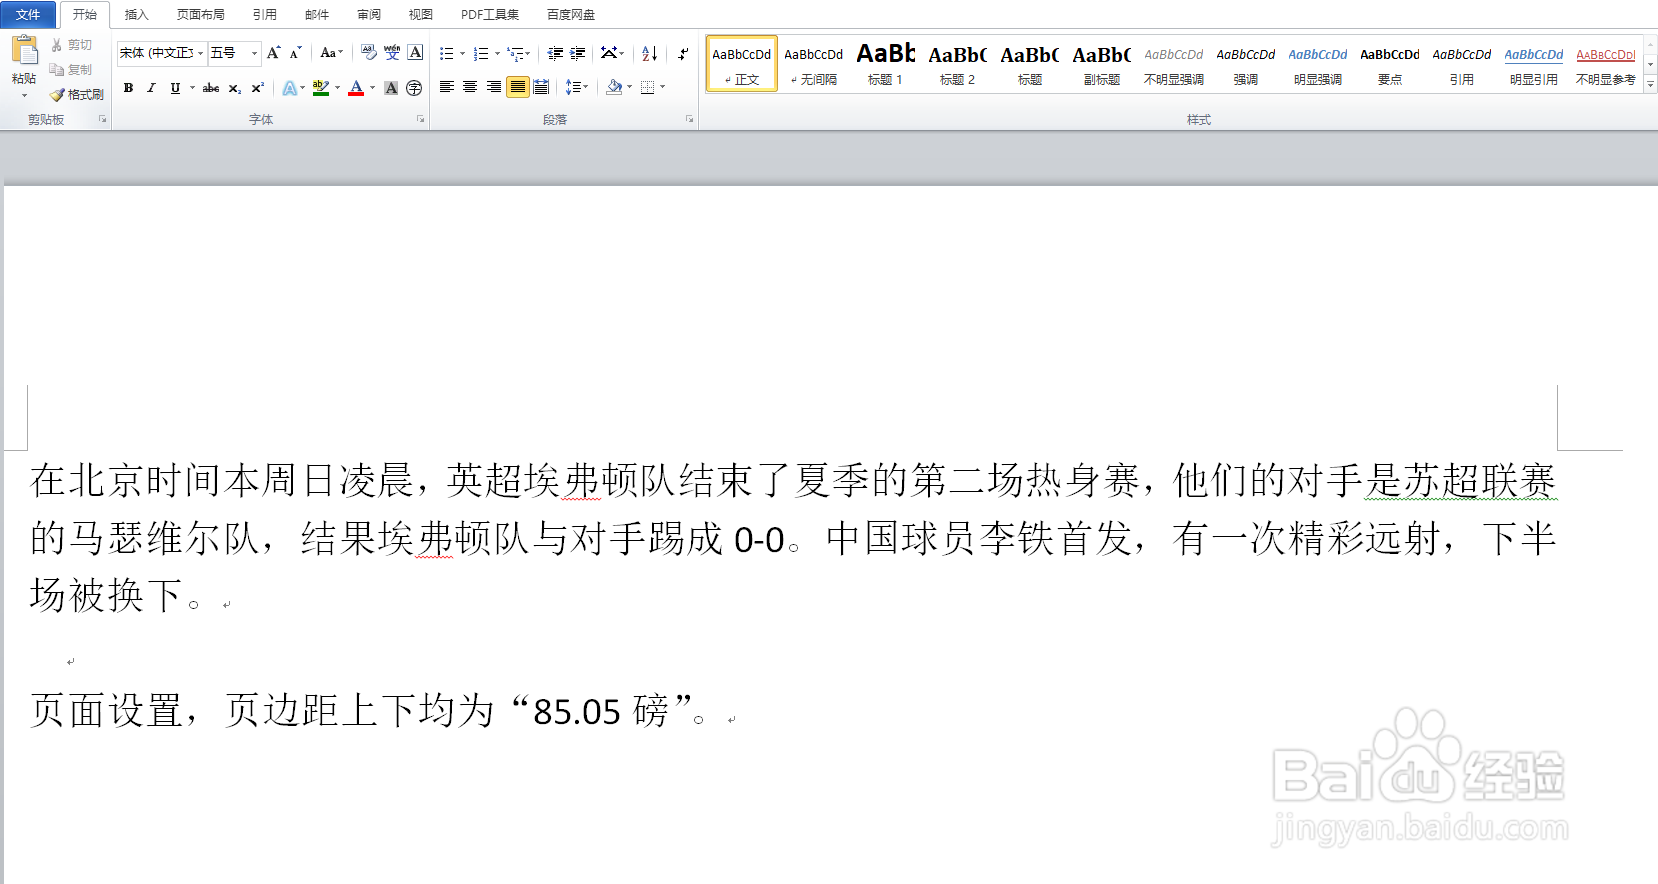This screenshot has height=884, width=1658.
Task: Center the paragraph text
Action: coord(470,87)
